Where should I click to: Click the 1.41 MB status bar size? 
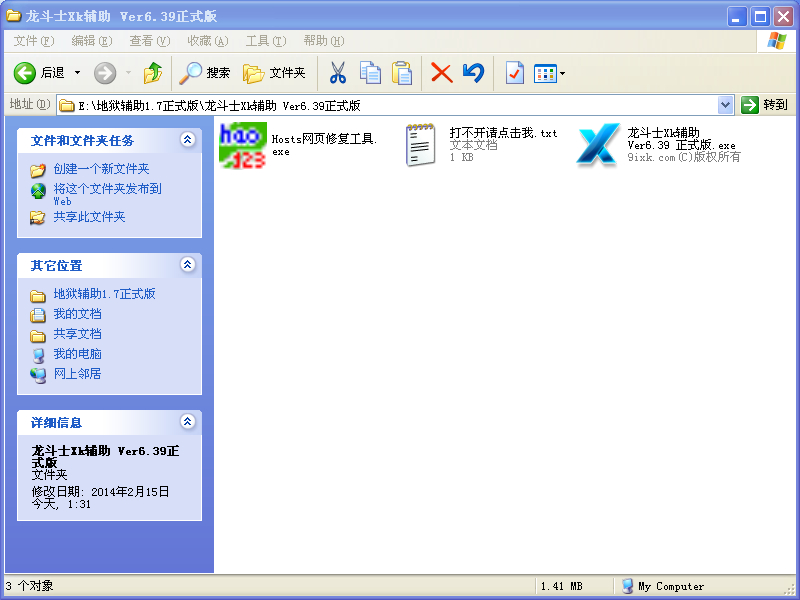pyautogui.click(x=562, y=586)
